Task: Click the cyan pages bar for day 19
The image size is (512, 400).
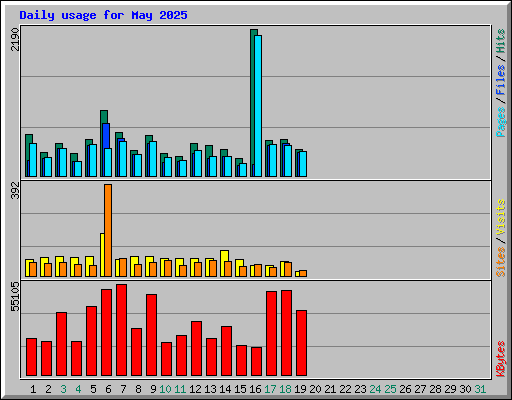Action: point(303,164)
